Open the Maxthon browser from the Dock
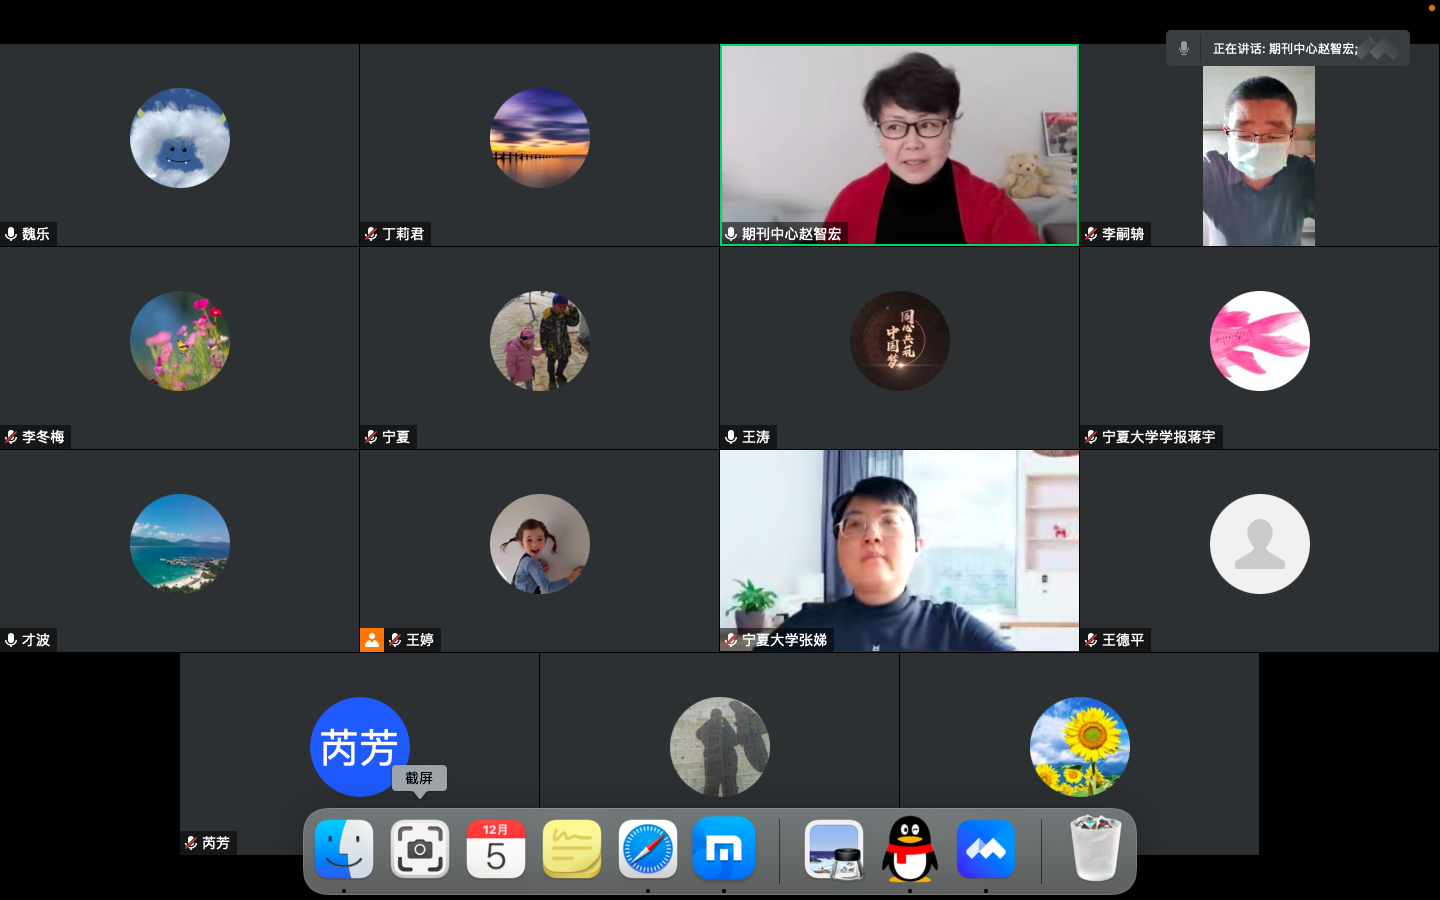 (723, 849)
